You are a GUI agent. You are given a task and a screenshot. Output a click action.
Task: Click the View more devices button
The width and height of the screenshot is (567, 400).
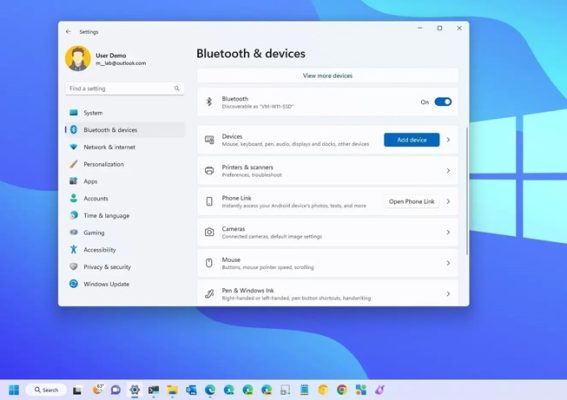pyautogui.click(x=328, y=76)
